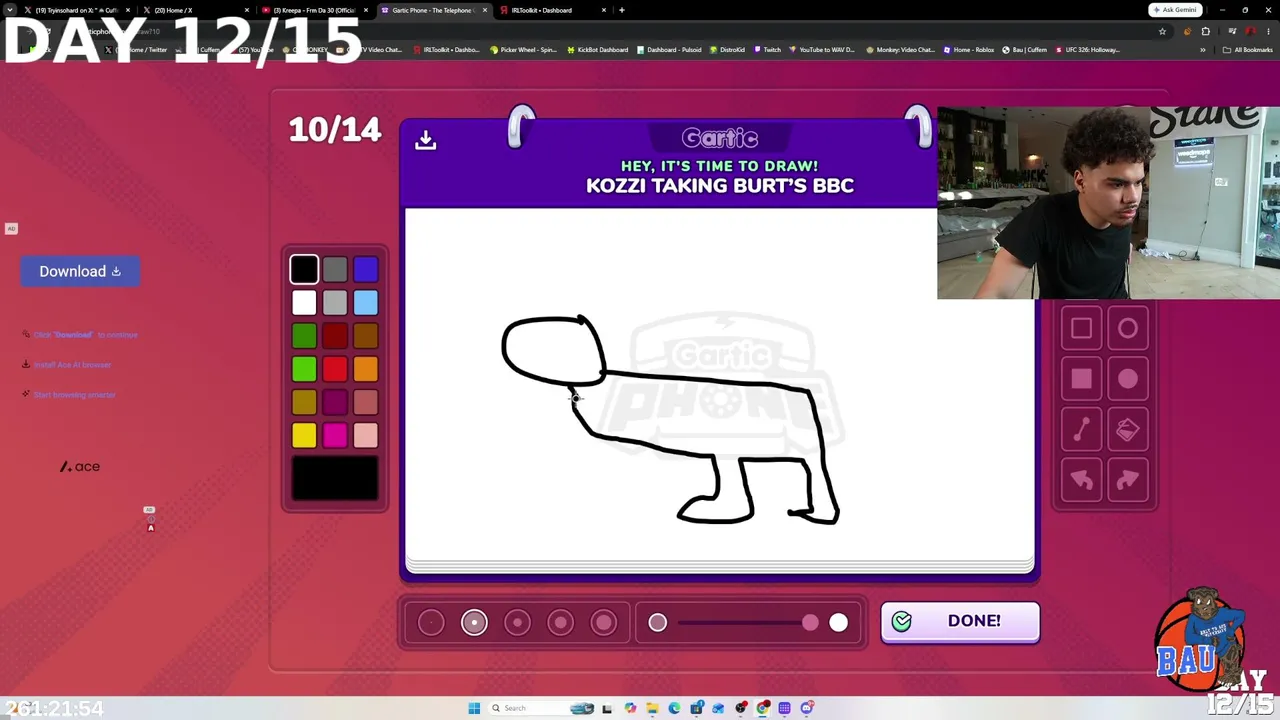Image resolution: width=1280 pixels, height=720 pixels.
Task: Pick the dark gray color swatch
Action: click(335, 269)
